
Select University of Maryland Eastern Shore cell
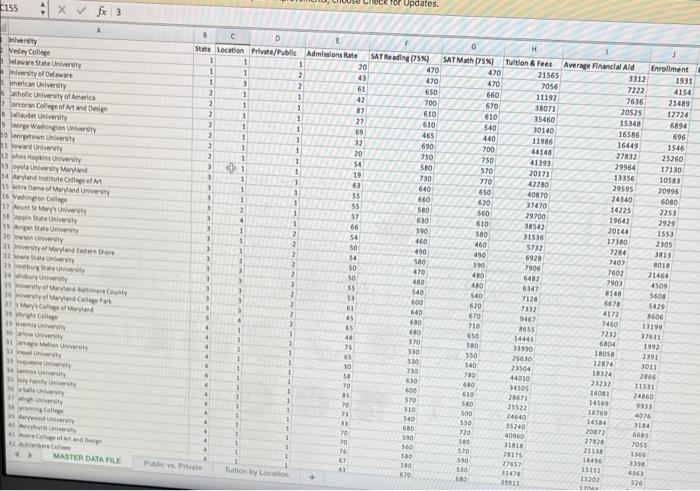[x=63, y=250]
